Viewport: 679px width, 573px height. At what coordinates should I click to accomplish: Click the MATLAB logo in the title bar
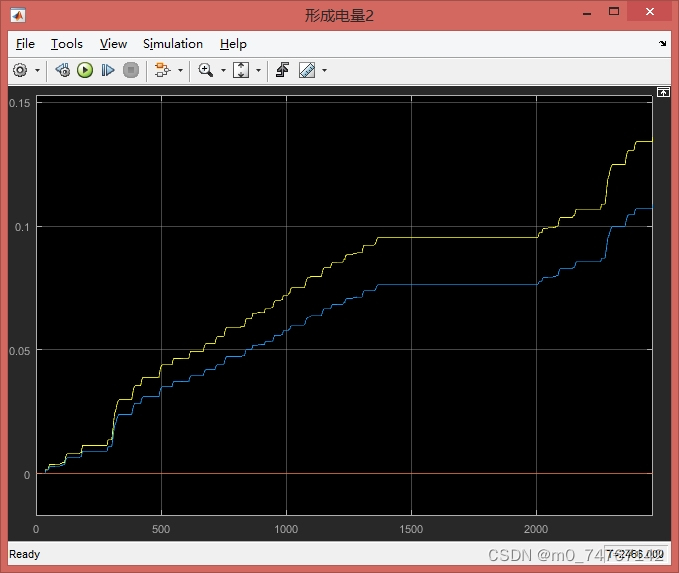coord(18,16)
